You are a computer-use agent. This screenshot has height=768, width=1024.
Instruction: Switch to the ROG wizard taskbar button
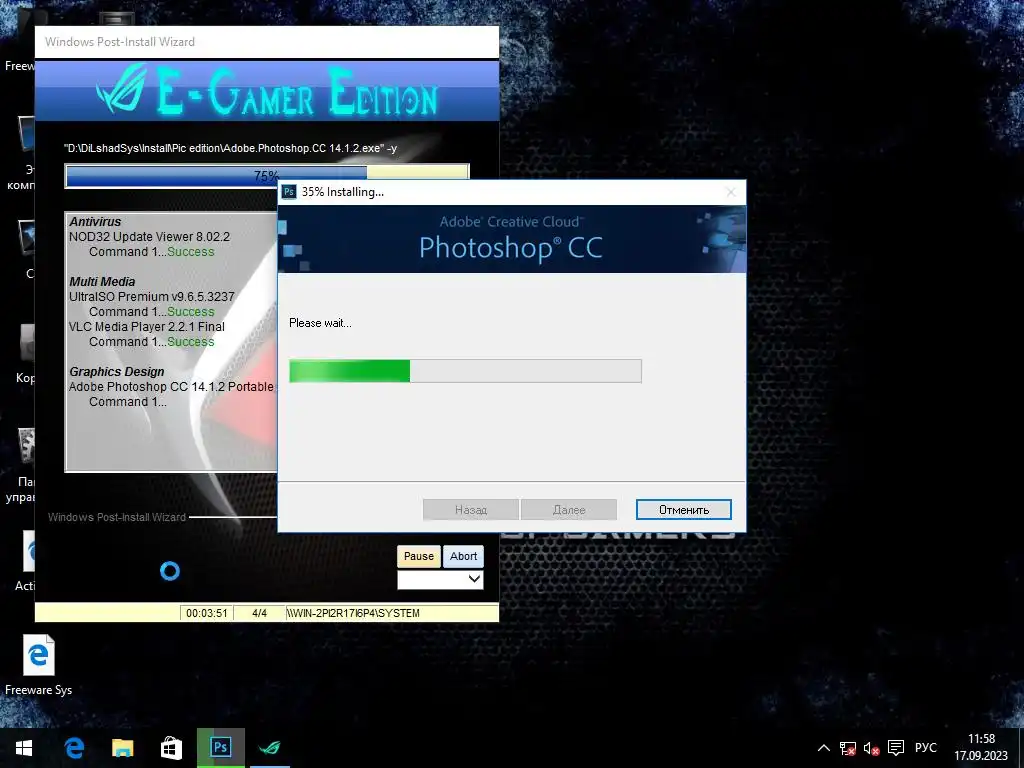pos(270,748)
